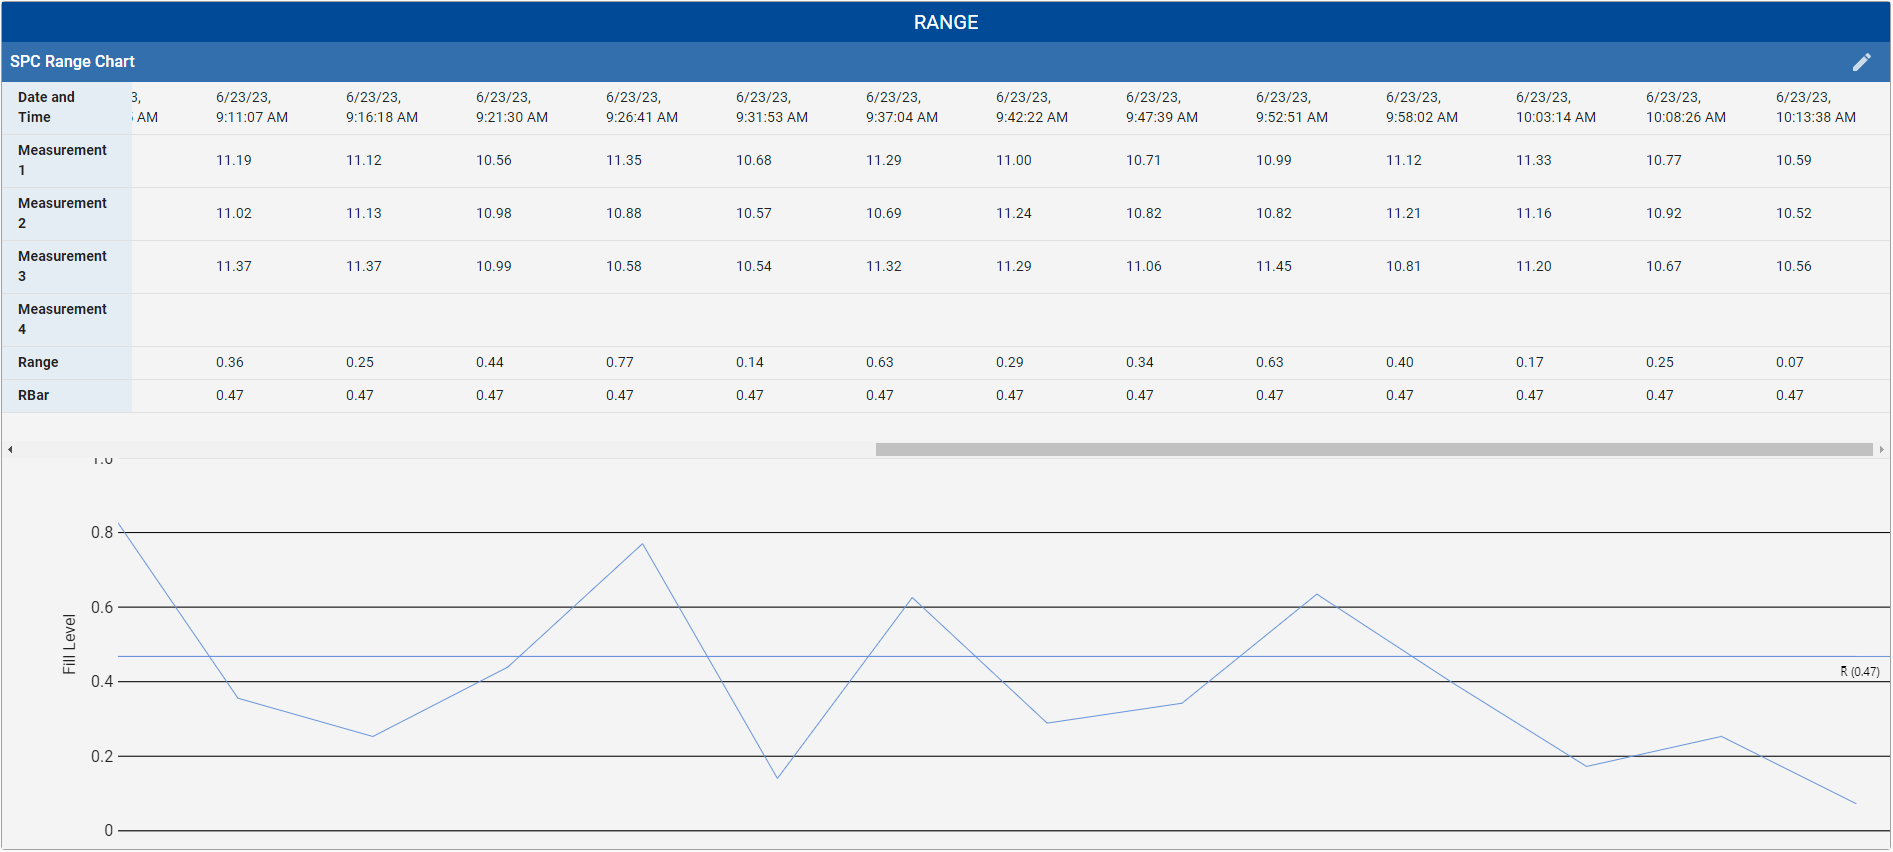Click the RBar row label
1893x852 pixels.
[34, 395]
